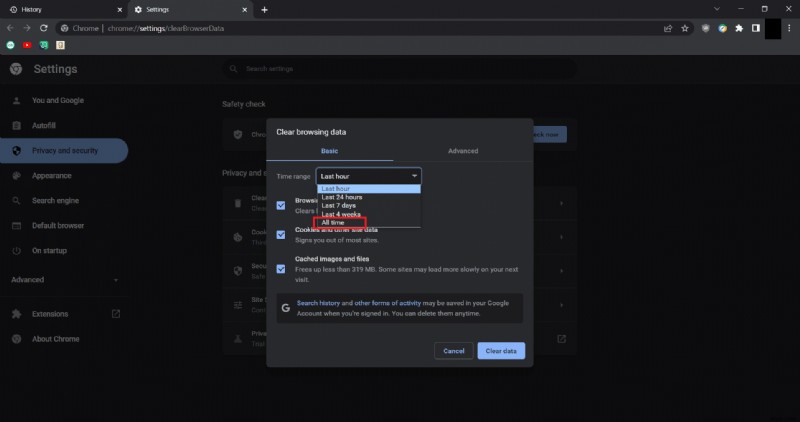Click the Search settings input field

[x=400, y=69]
